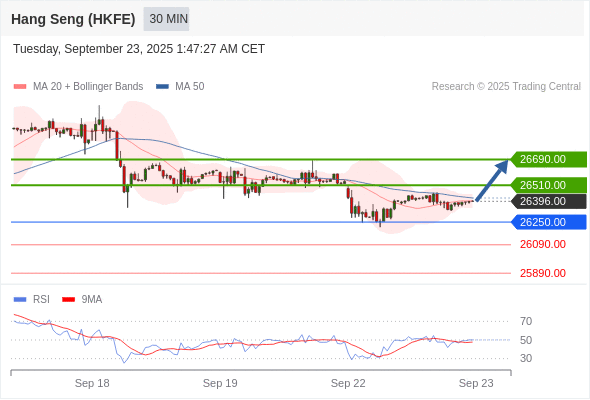Click the 26396.00 current price tag
Screen dimensions: 590x400
549,201
